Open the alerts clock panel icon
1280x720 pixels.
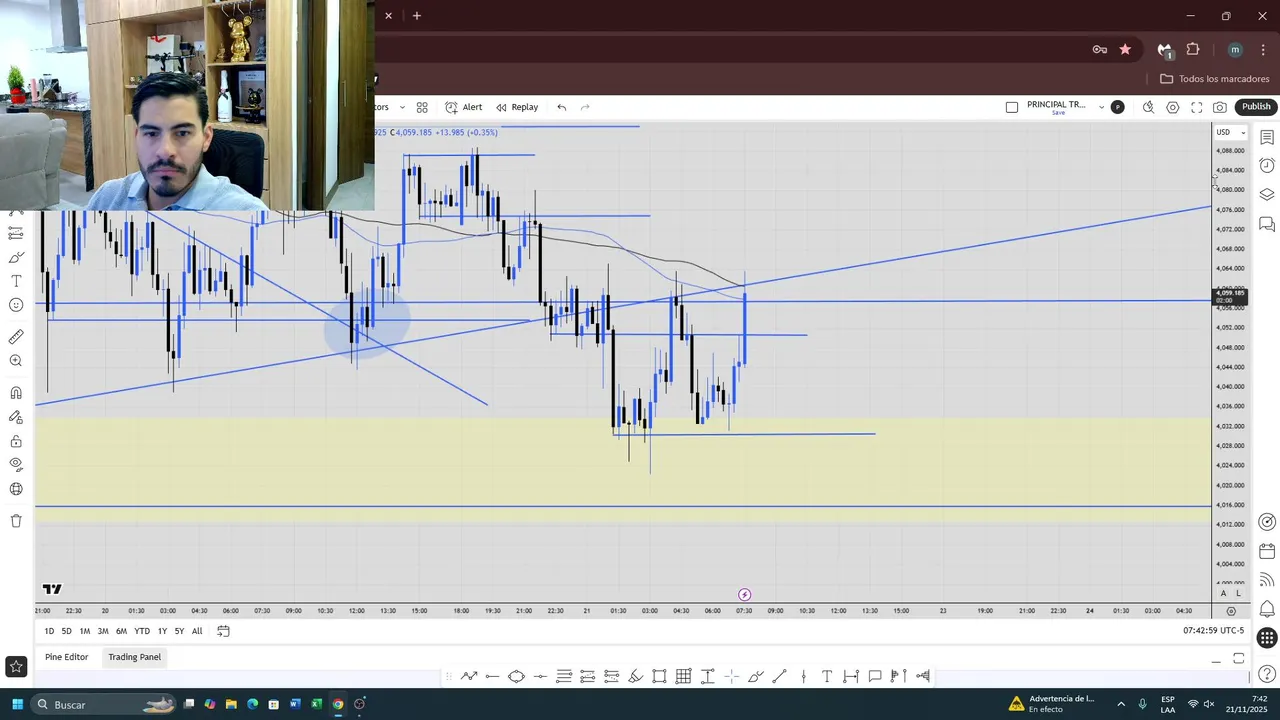pos(1267,165)
